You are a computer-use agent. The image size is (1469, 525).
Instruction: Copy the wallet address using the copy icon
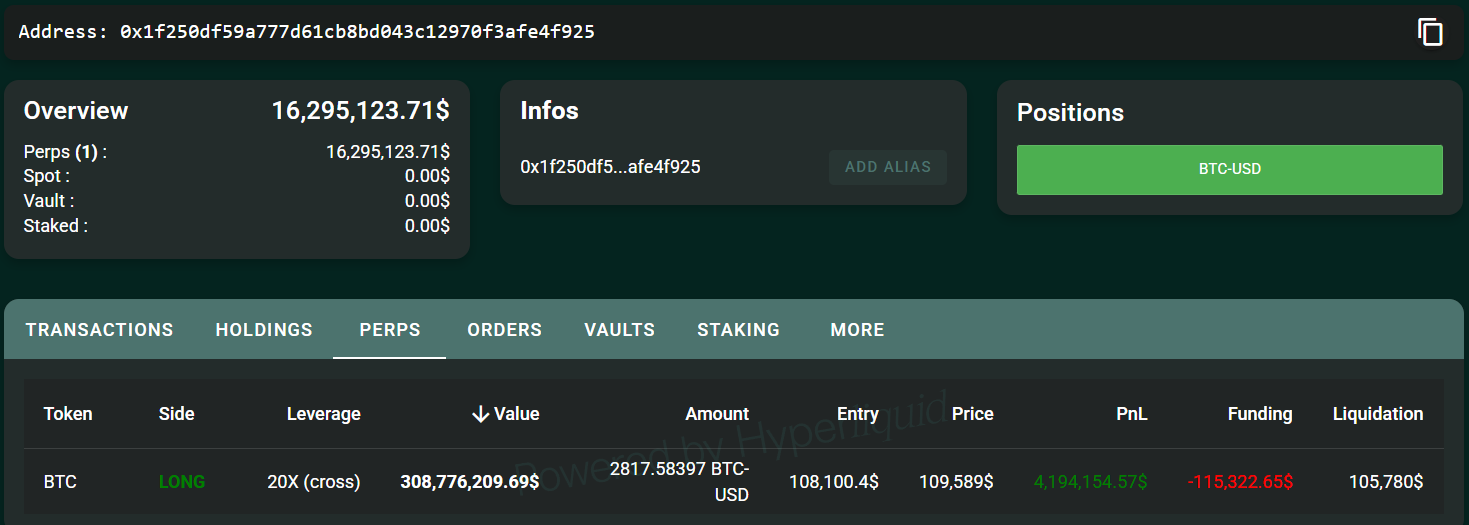coord(1430,32)
